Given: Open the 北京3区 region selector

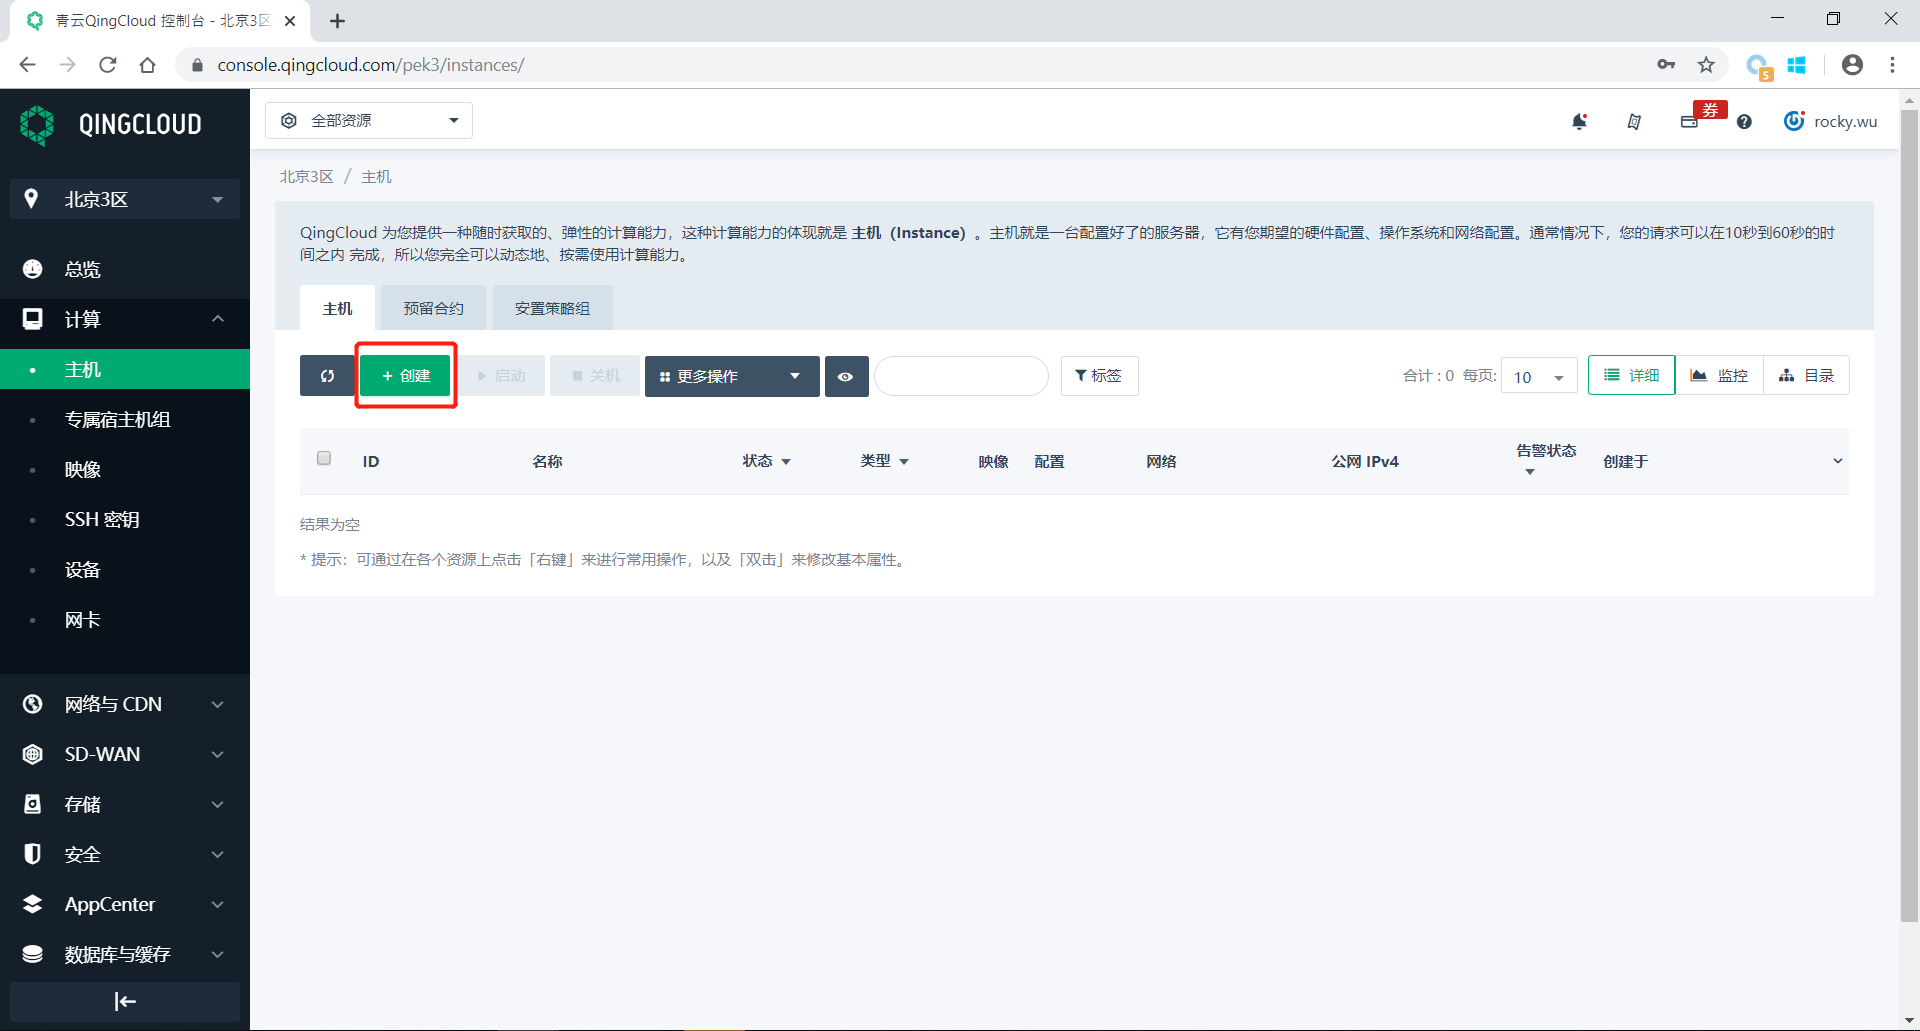Looking at the screenshot, I should (x=125, y=199).
